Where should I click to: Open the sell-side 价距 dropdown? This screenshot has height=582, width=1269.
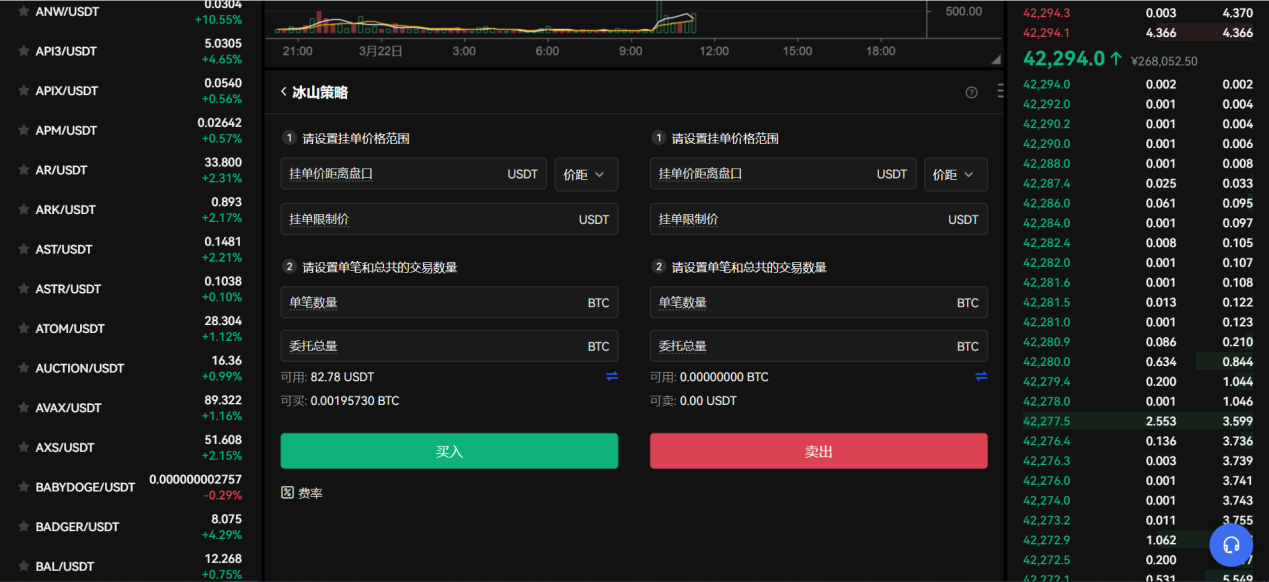955,173
